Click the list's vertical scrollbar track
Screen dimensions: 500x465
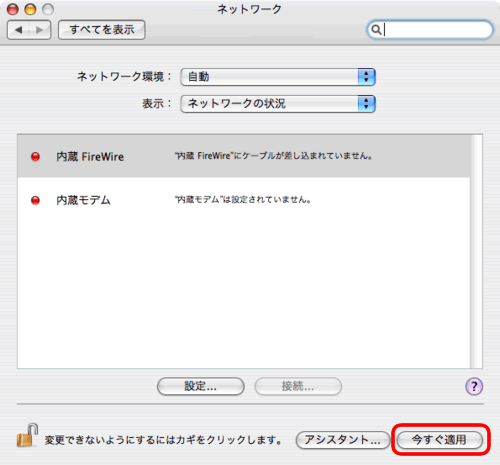tap(476, 251)
